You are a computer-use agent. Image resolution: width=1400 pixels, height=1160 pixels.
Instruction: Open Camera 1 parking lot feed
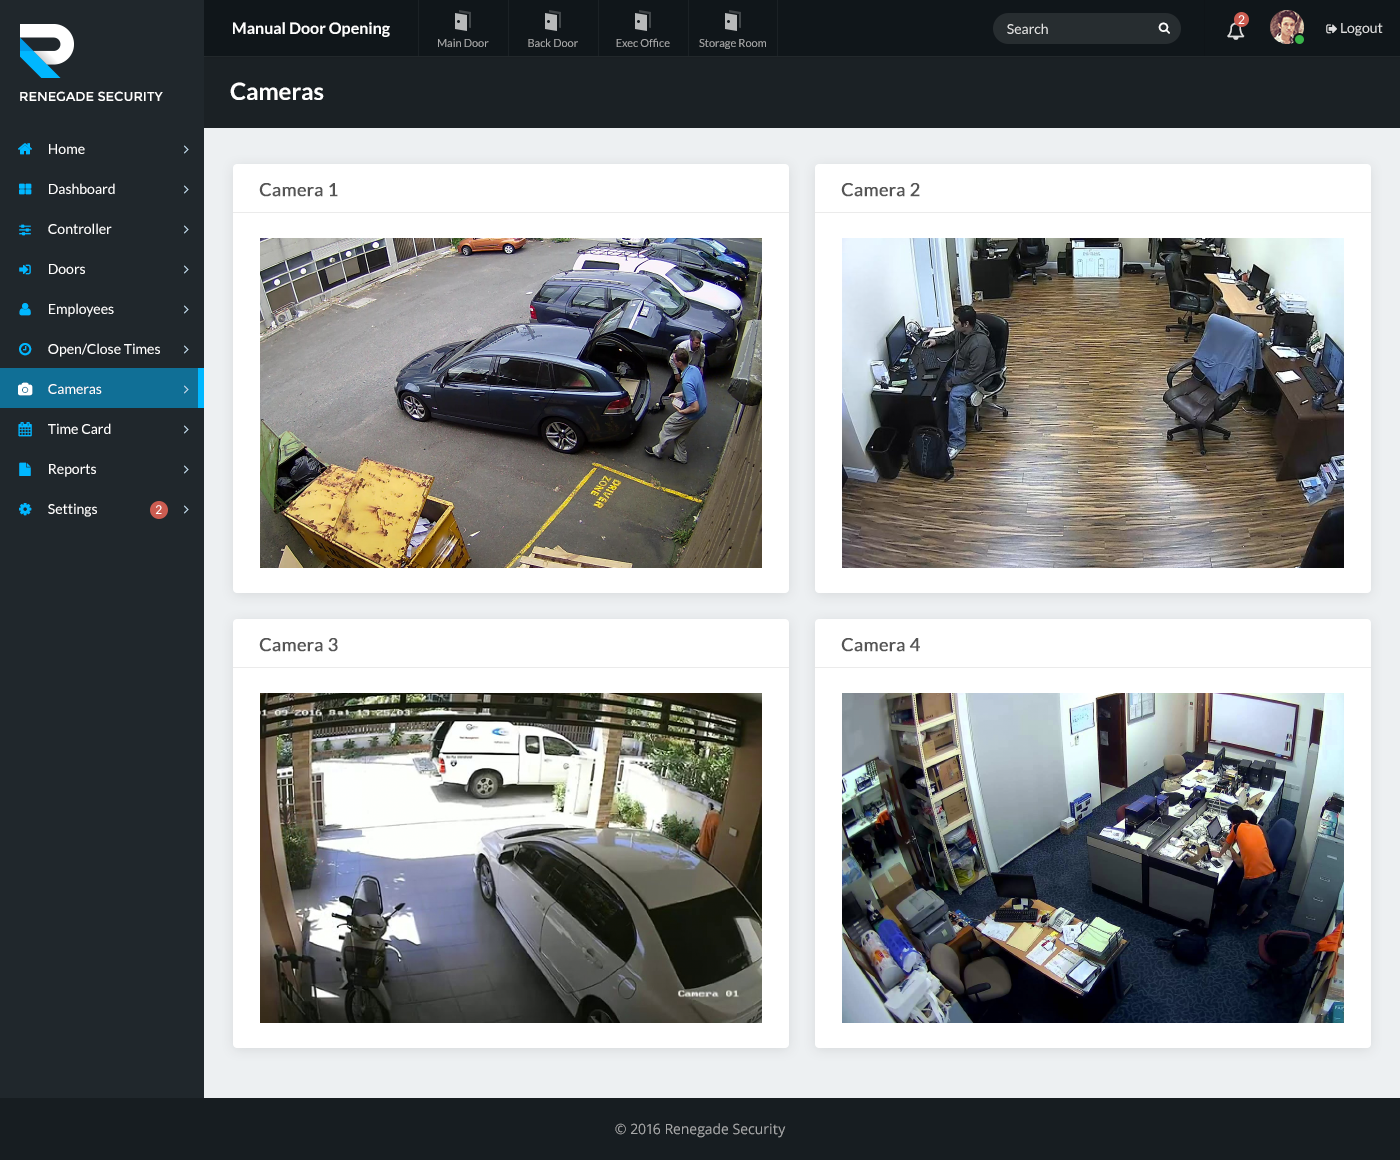coord(510,403)
